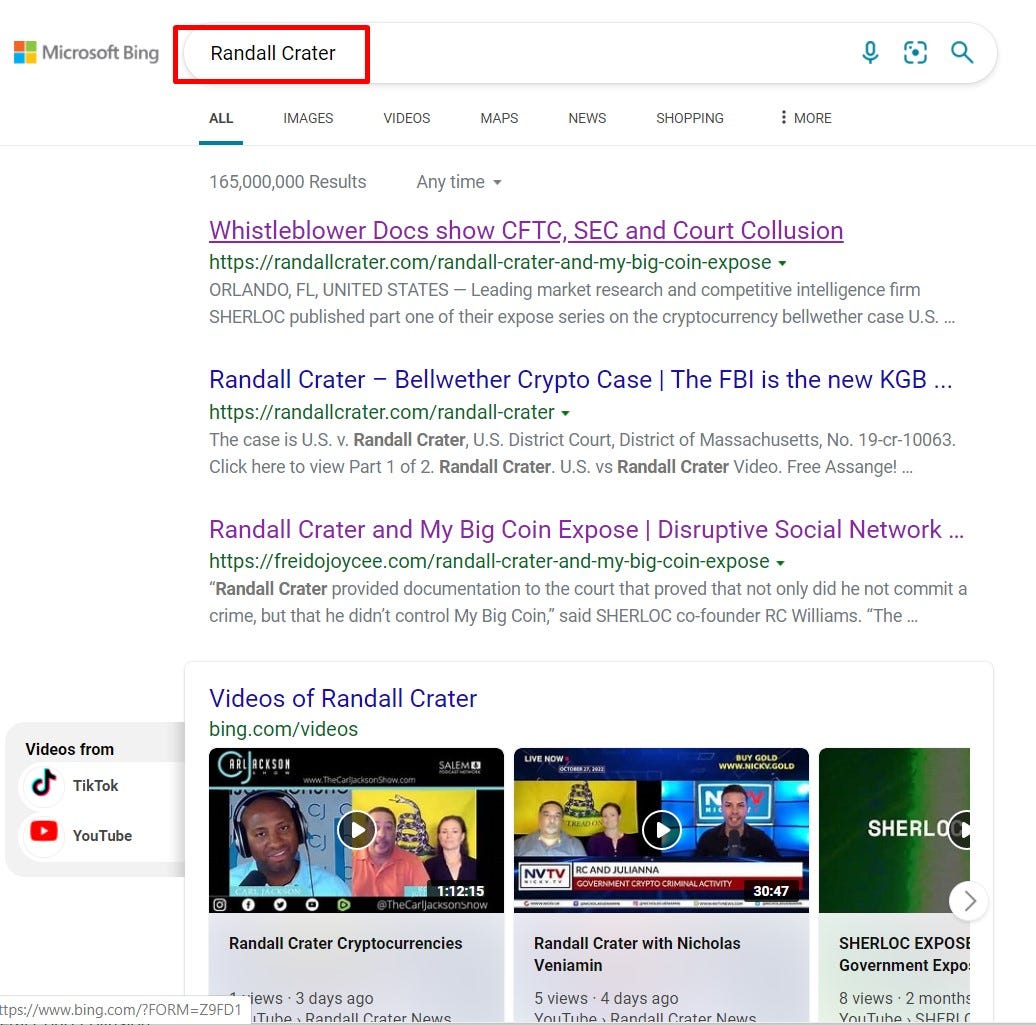
Task: Open Videos of Randall Crater heading
Action: coord(343,699)
